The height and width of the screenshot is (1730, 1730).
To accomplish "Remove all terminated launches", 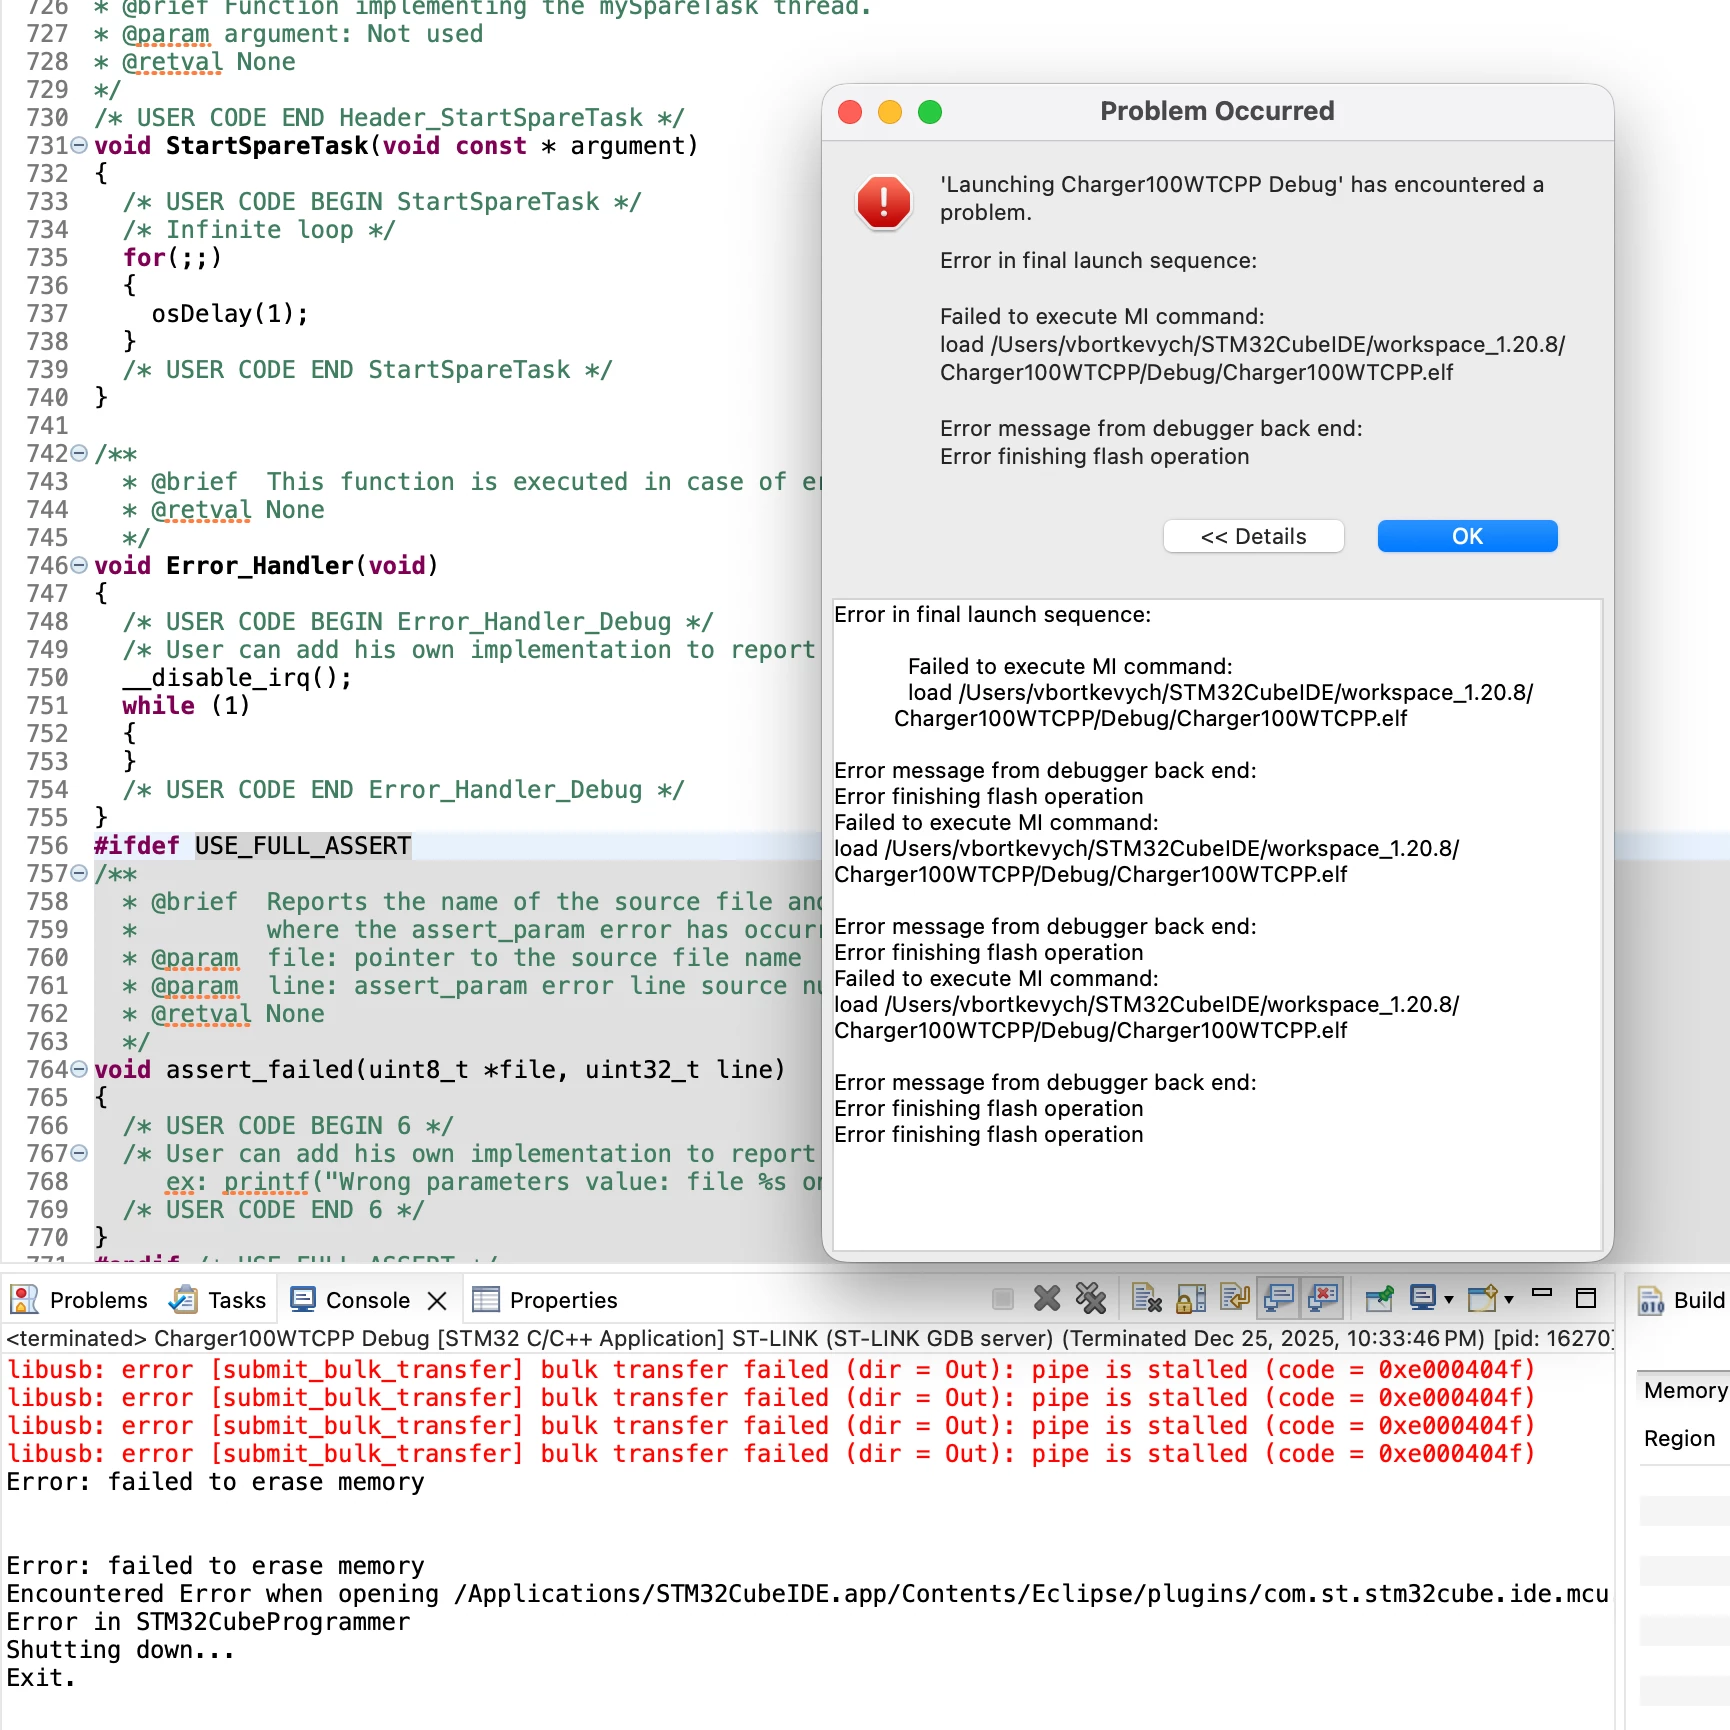I will [x=1091, y=1299].
